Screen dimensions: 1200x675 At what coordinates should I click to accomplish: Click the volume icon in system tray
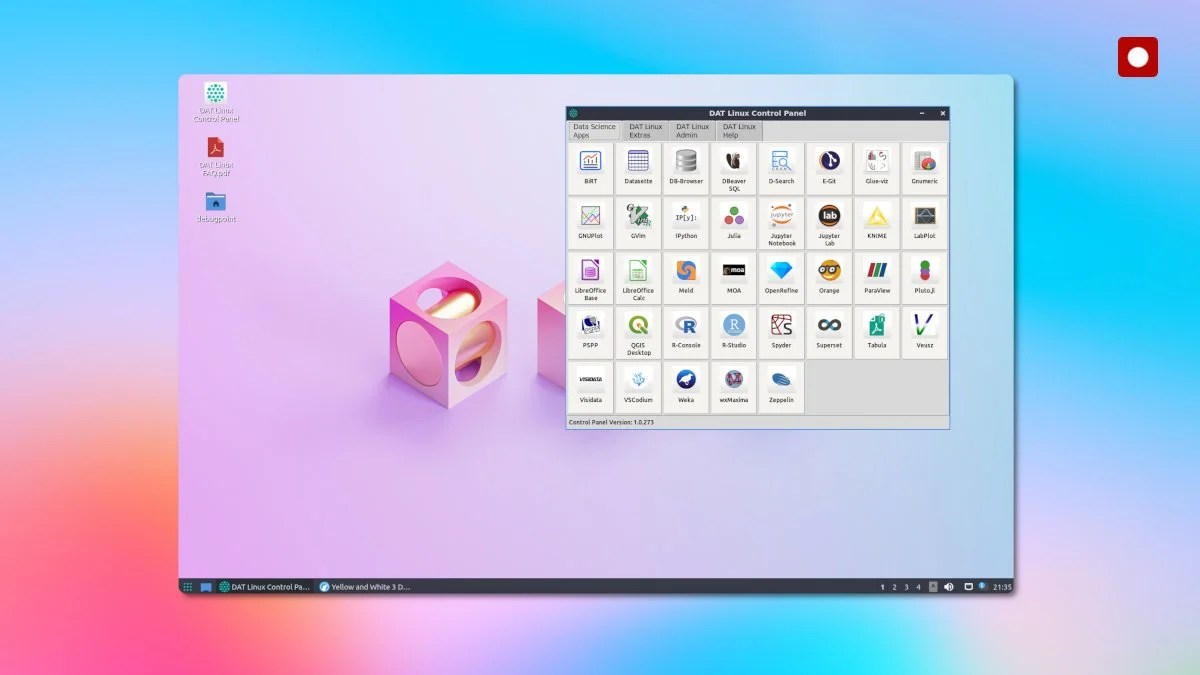[x=949, y=587]
